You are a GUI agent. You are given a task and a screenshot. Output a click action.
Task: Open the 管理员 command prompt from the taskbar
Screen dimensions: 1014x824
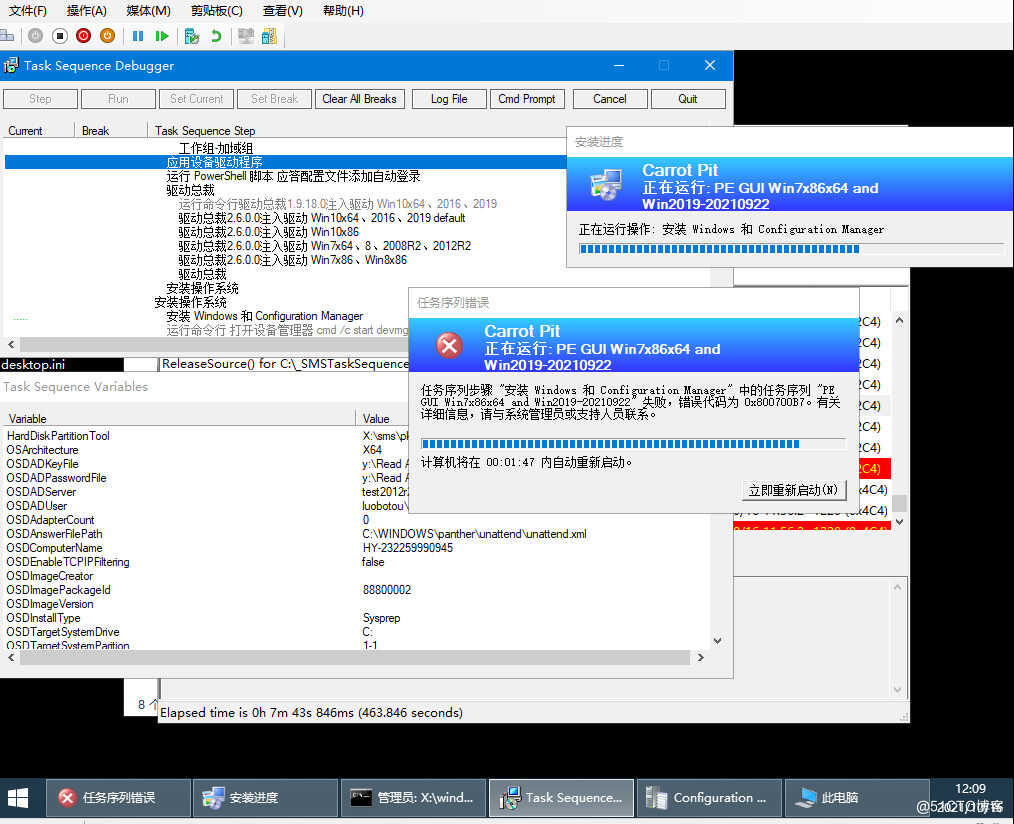(414, 797)
